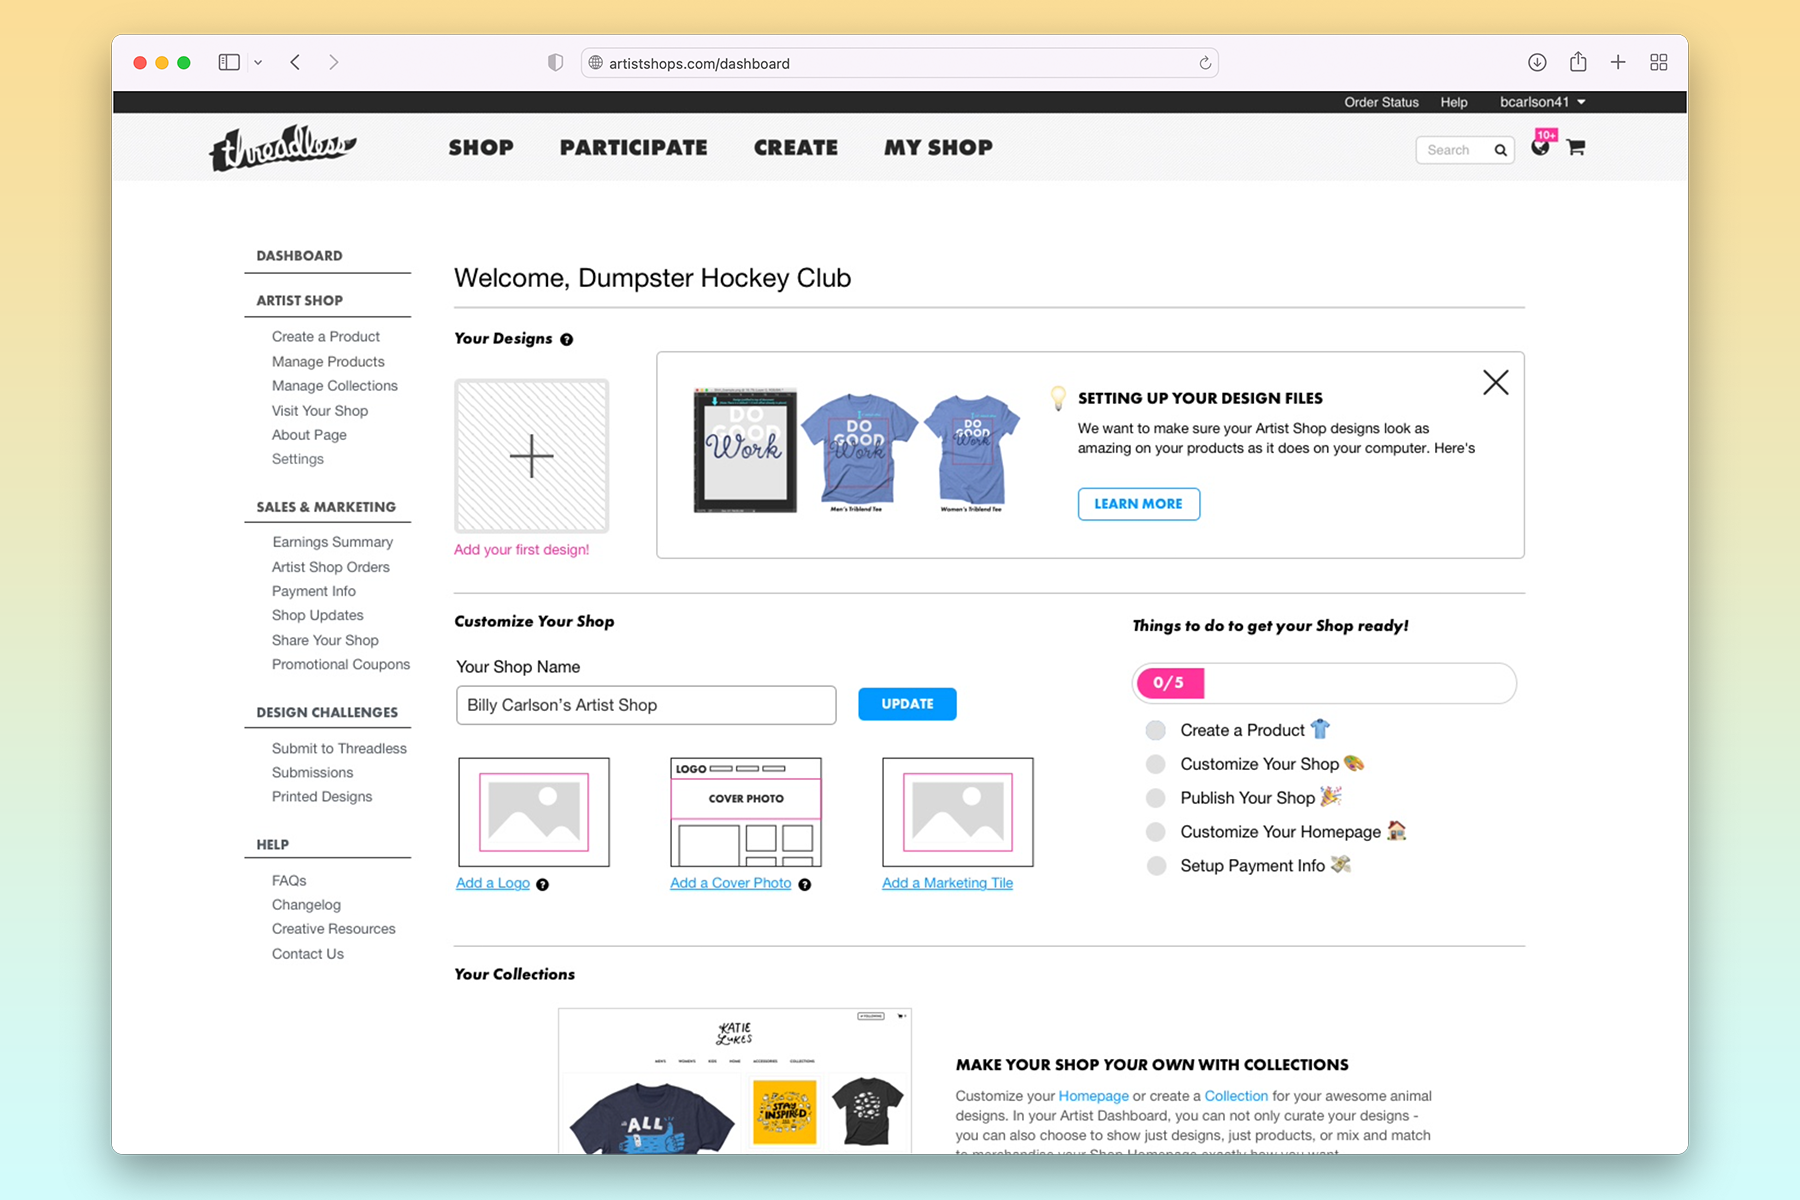This screenshot has height=1200, width=1800.
Task: Click the cover photo layout placeholder
Action: click(x=746, y=812)
